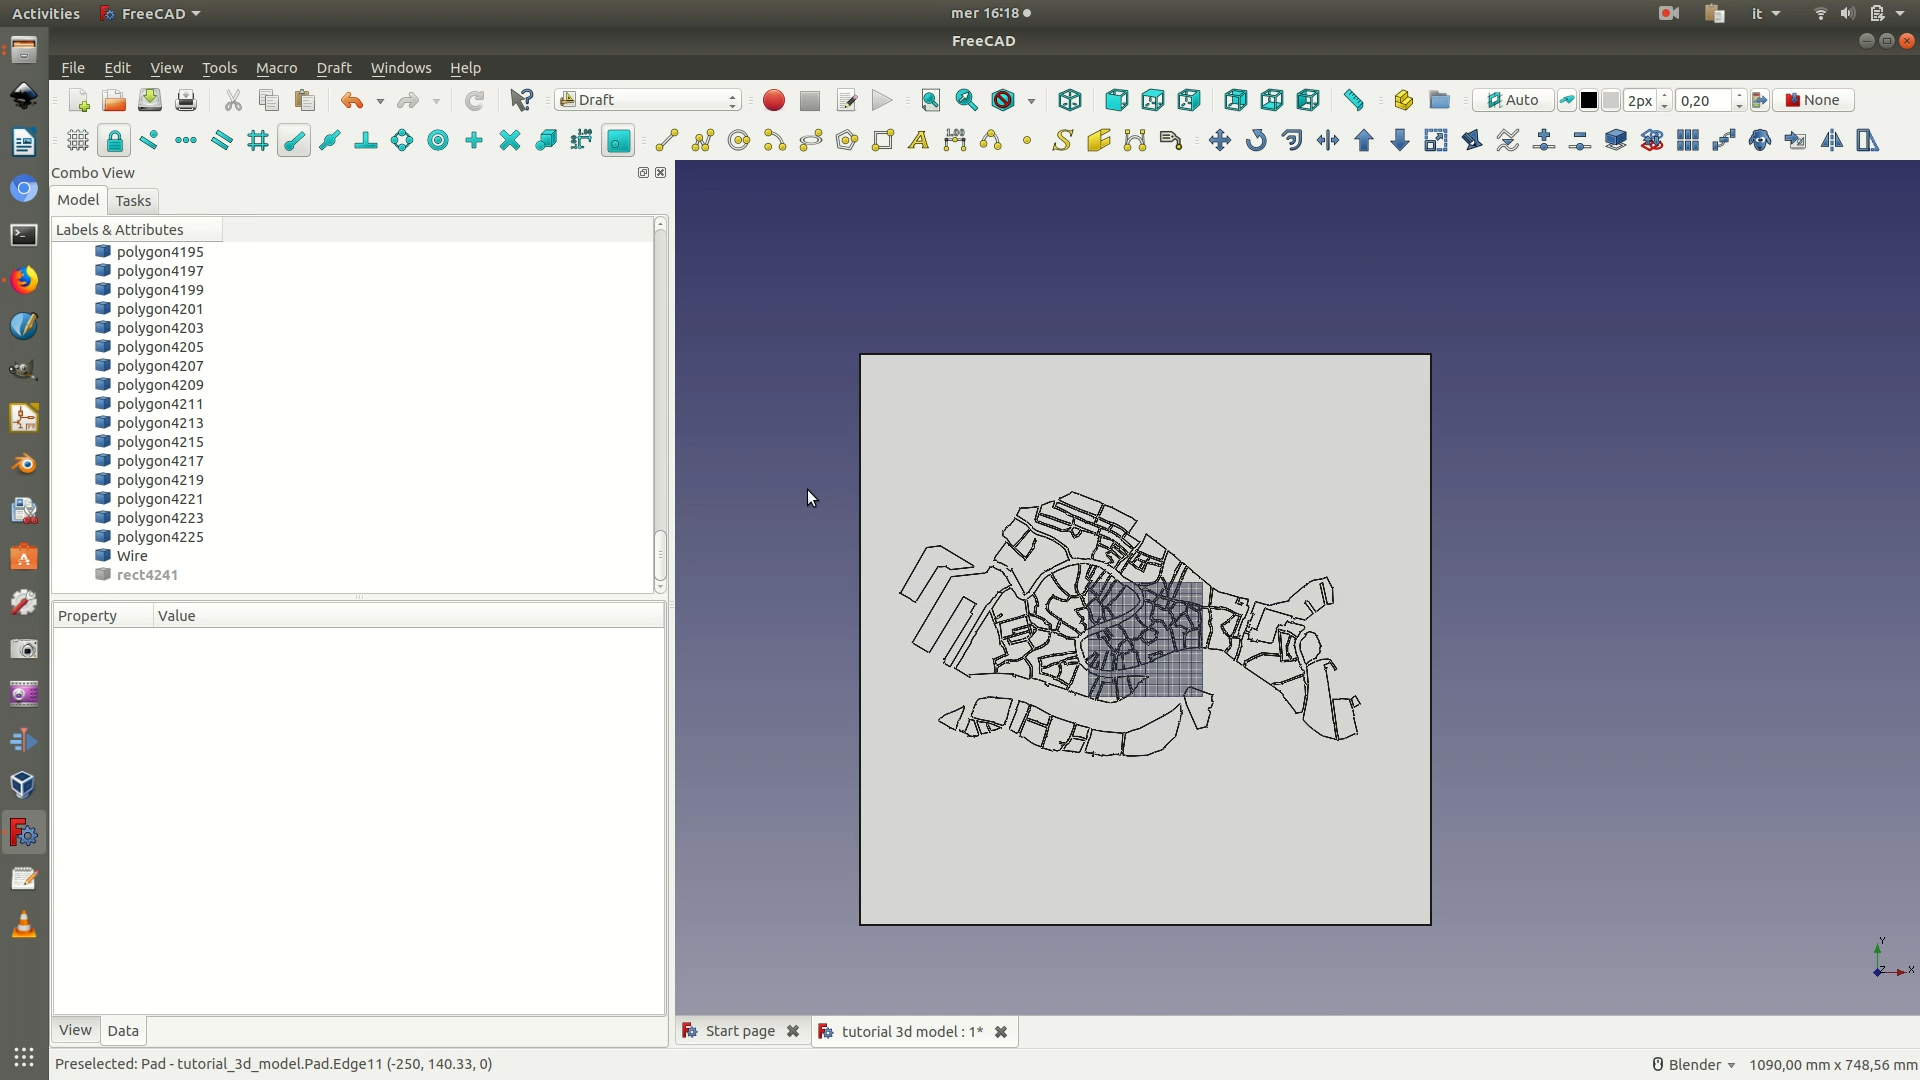The width and height of the screenshot is (1920, 1080).
Task: Click the Fit All view icon
Action: pos(931,100)
